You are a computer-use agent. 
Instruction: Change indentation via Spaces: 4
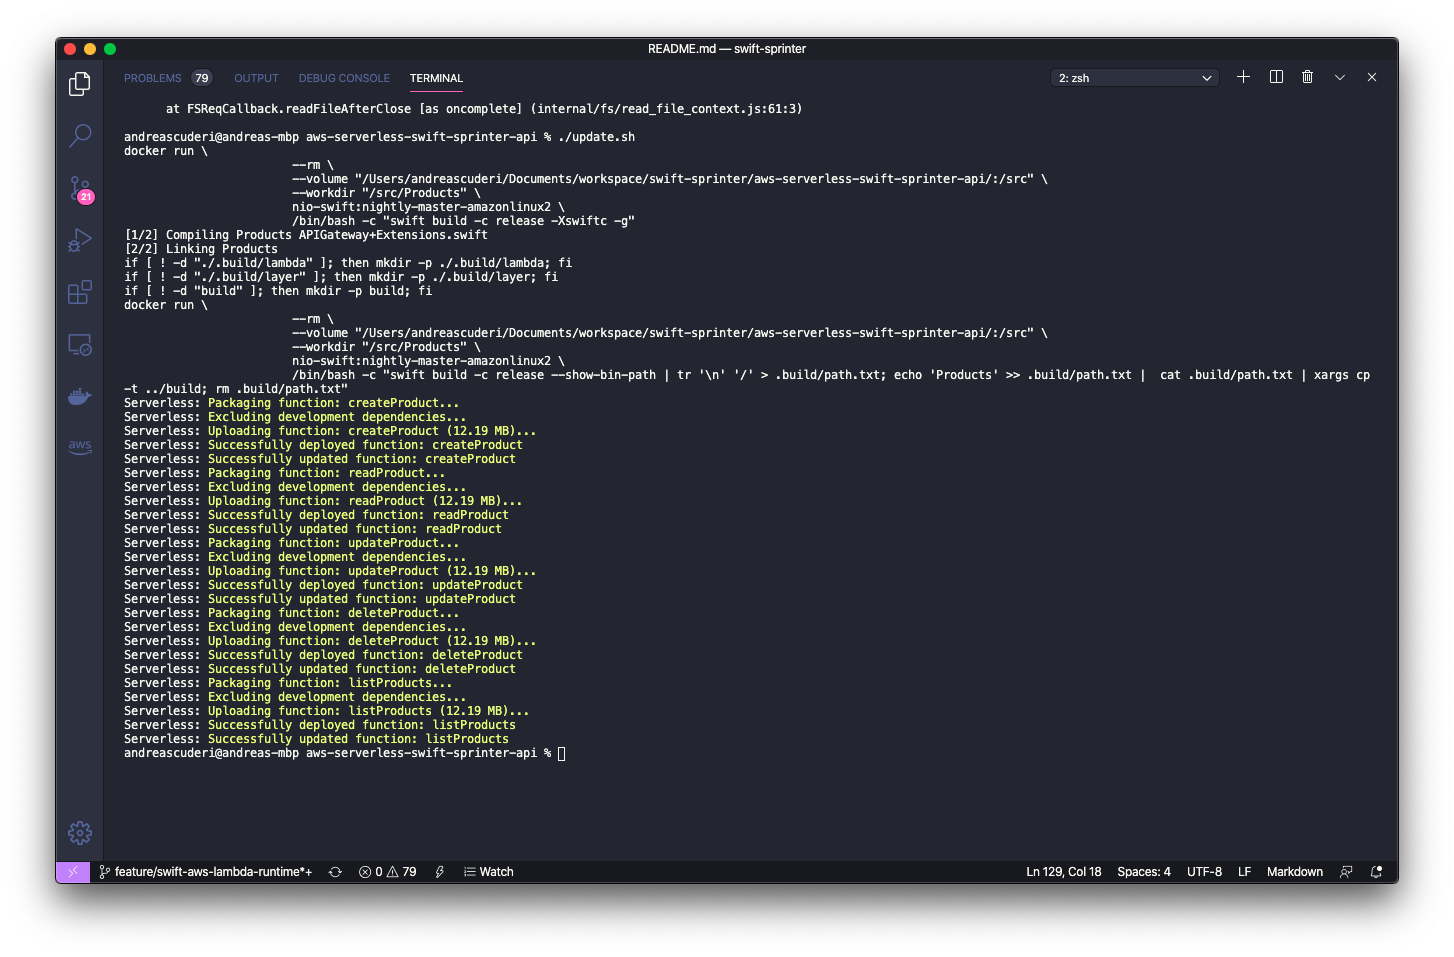click(x=1144, y=872)
